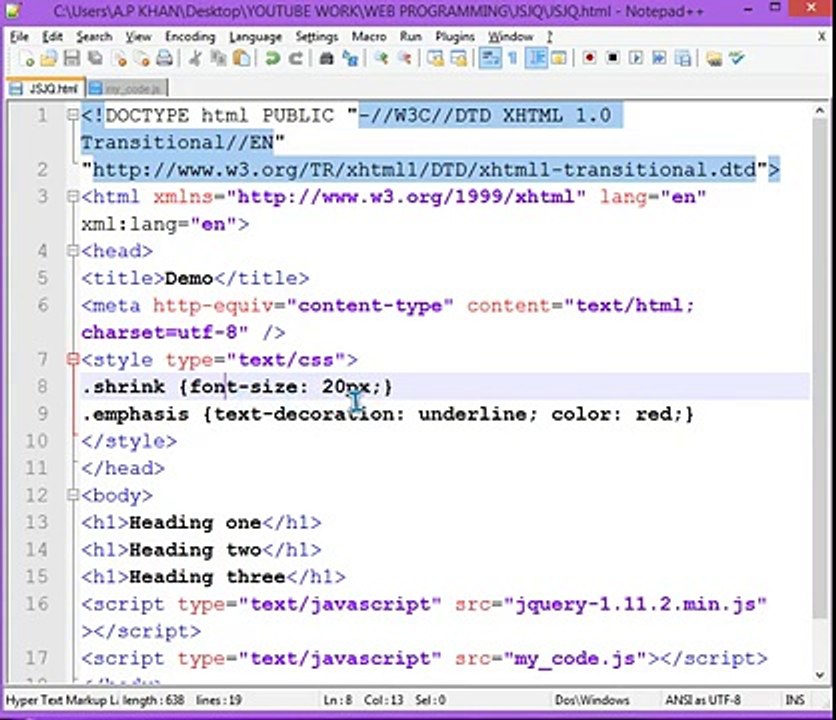Image resolution: width=836 pixels, height=720 pixels.
Task: Open Find with the binoculars icon
Action: (x=326, y=58)
